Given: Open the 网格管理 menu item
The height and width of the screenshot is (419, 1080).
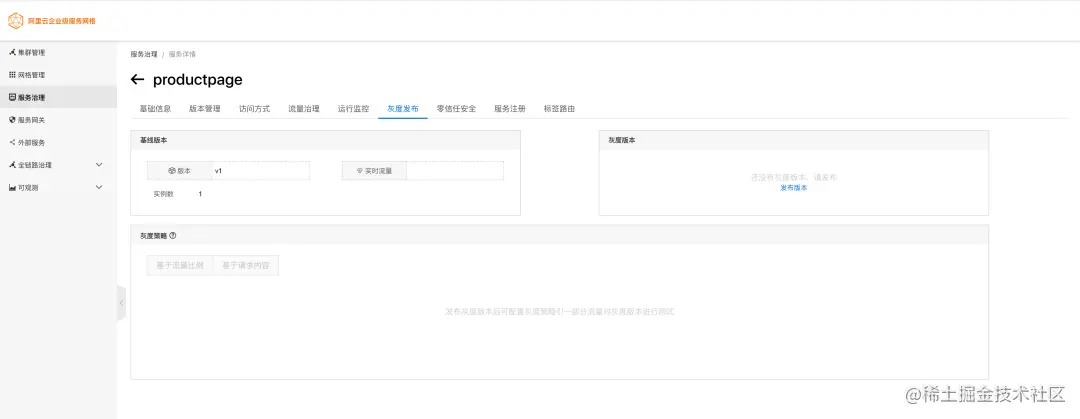Looking at the screenshot, I should click(x=58, y=74).
